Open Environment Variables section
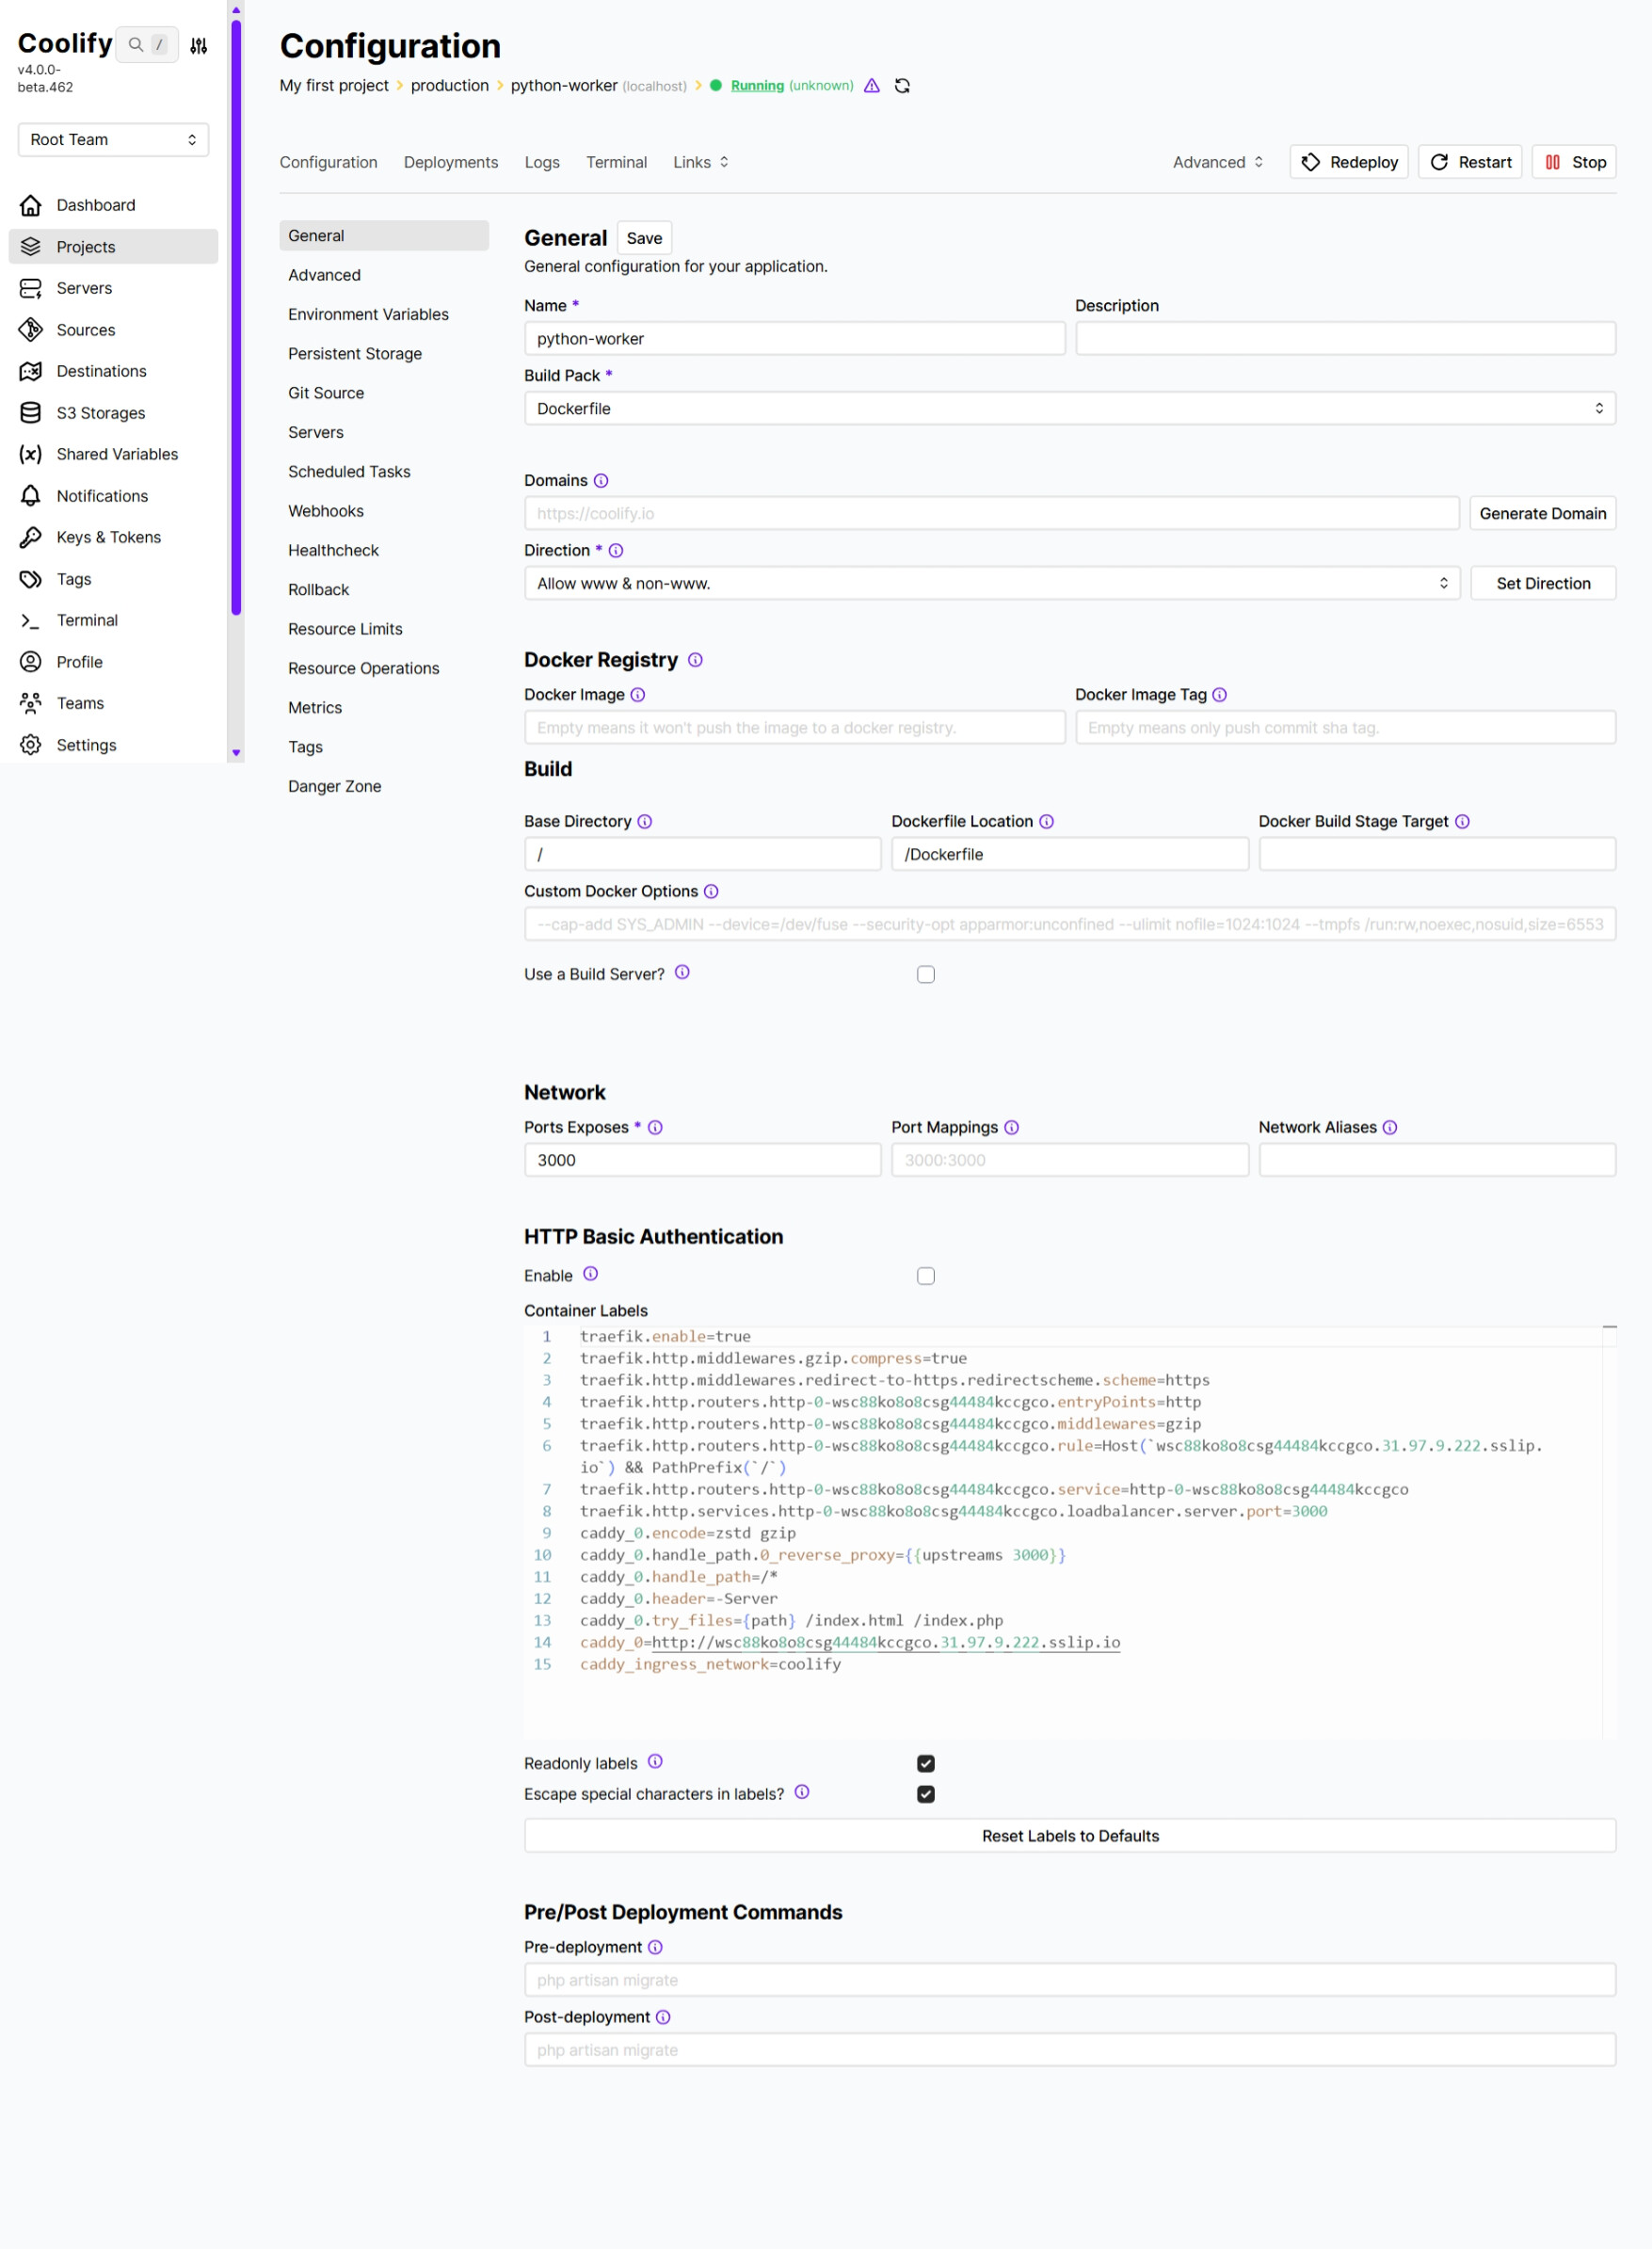The image size is (1652, 2249). point(368,314)
